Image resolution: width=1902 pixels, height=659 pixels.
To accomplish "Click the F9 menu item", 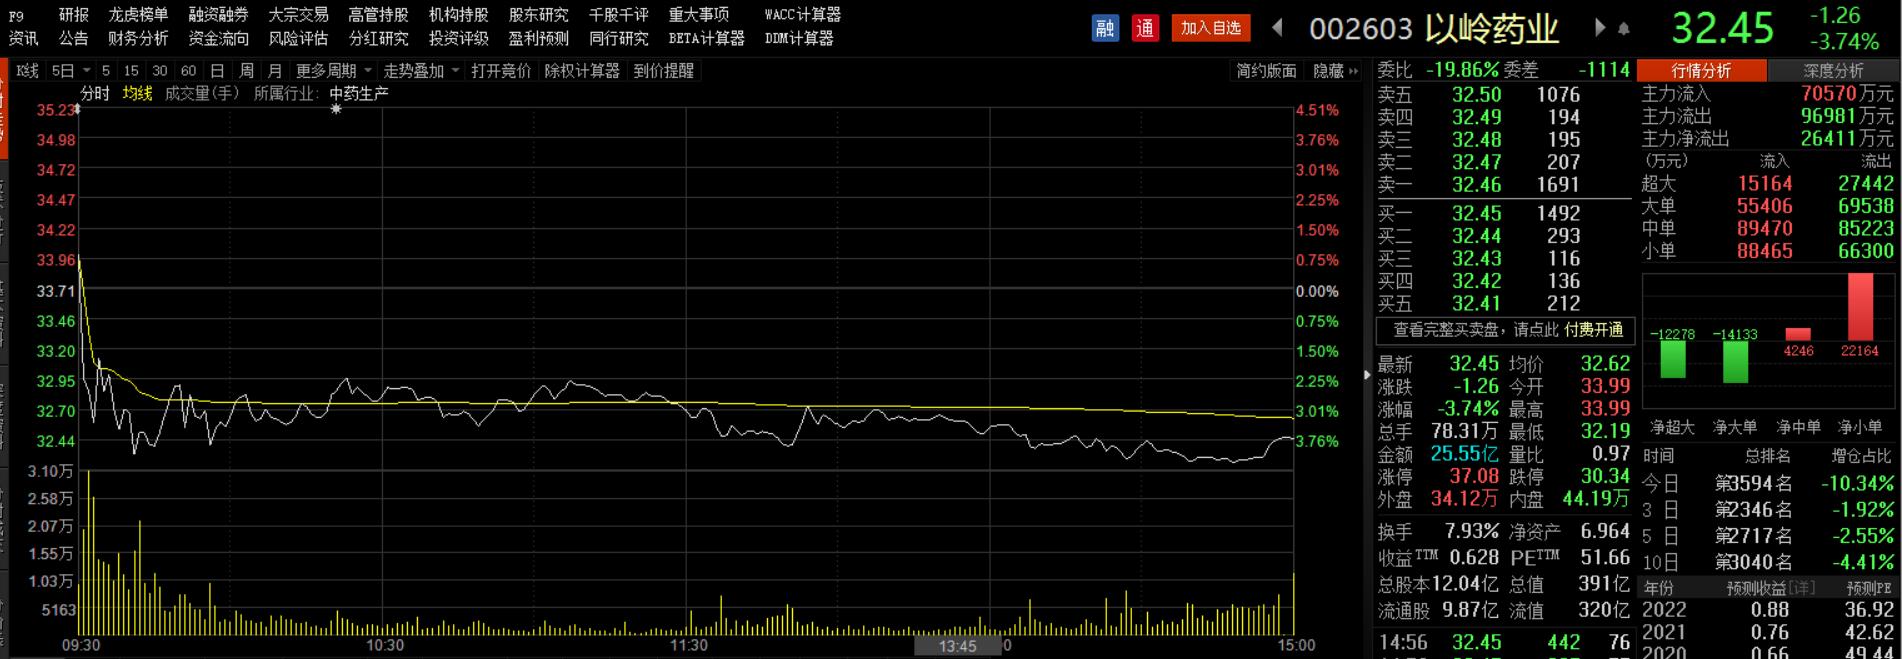I will [16, 15].
